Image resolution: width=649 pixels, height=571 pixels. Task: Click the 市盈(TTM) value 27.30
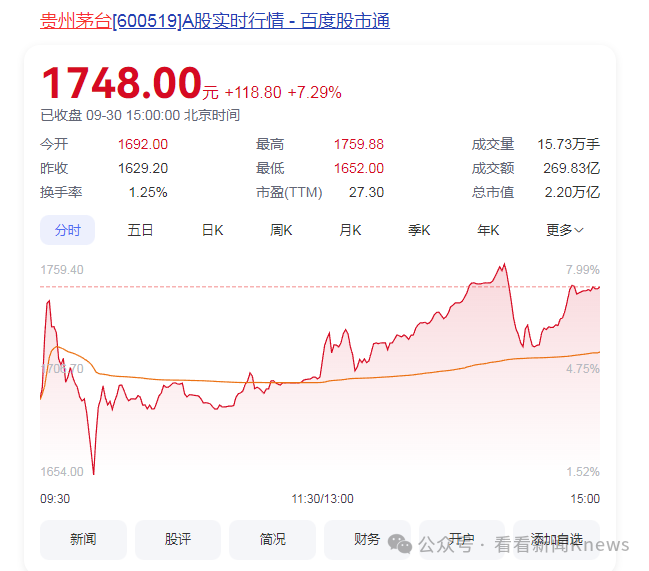click(x=366, y=192)
